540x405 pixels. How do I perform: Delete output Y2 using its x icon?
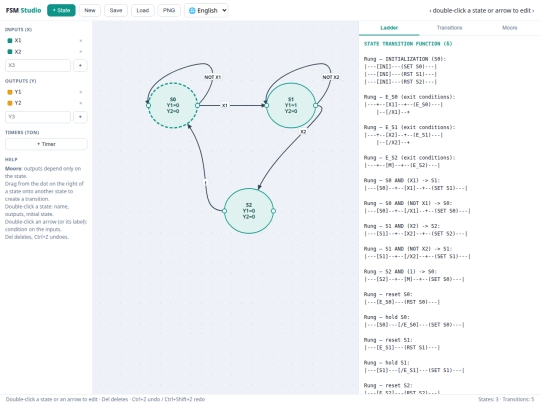click(x=81, y=103)
